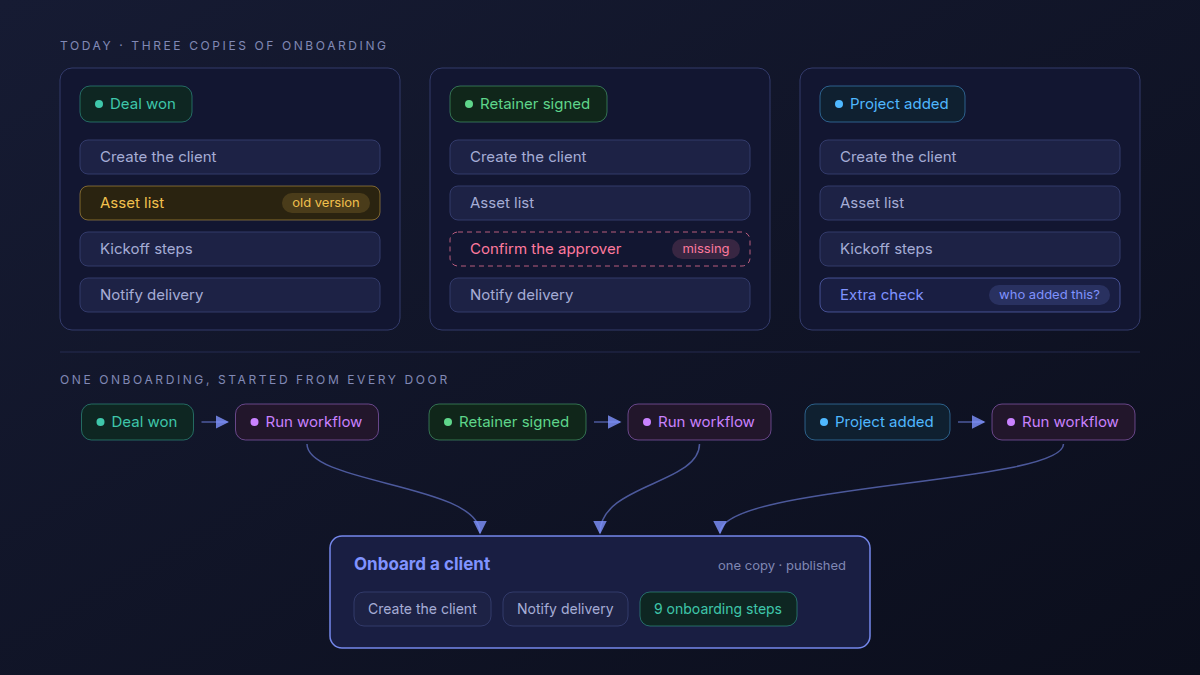Click the One onboarding, started from every door heading
This screenshot has height=675, width=1200.
point(255,380)
